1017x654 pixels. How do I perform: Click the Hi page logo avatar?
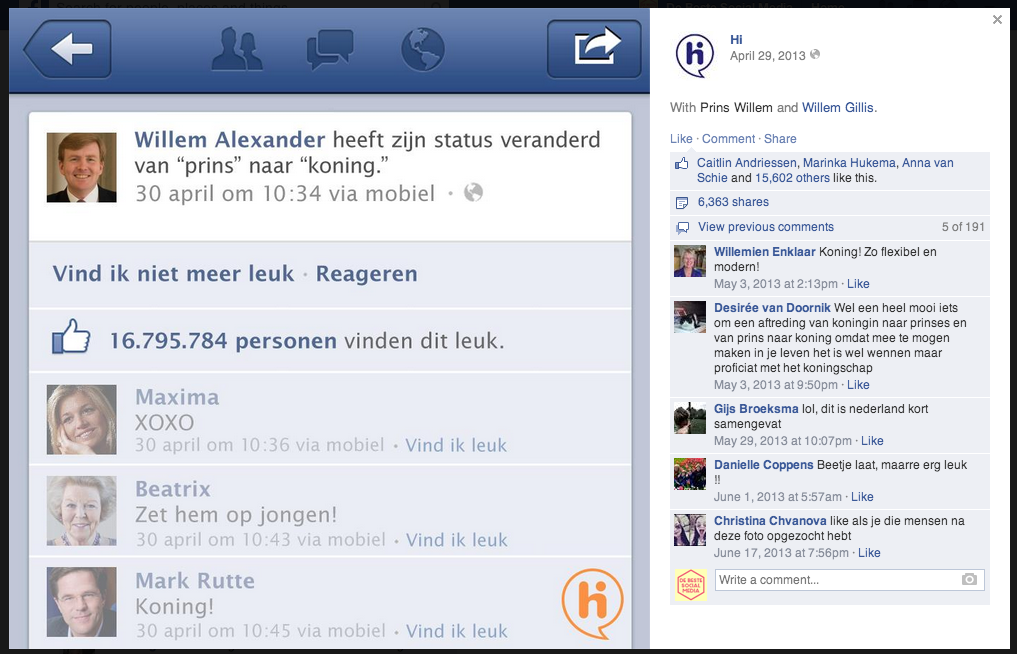[695, 54]
